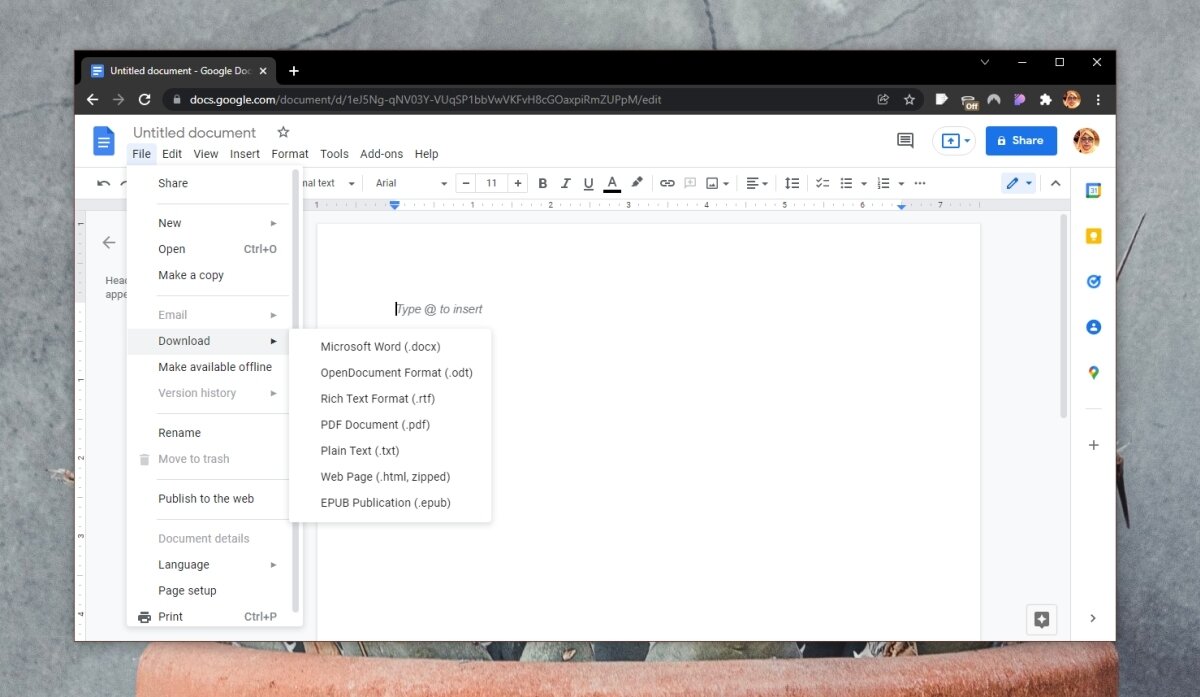Open the Insert menu

pyautogui.click(x=245, y=154)
